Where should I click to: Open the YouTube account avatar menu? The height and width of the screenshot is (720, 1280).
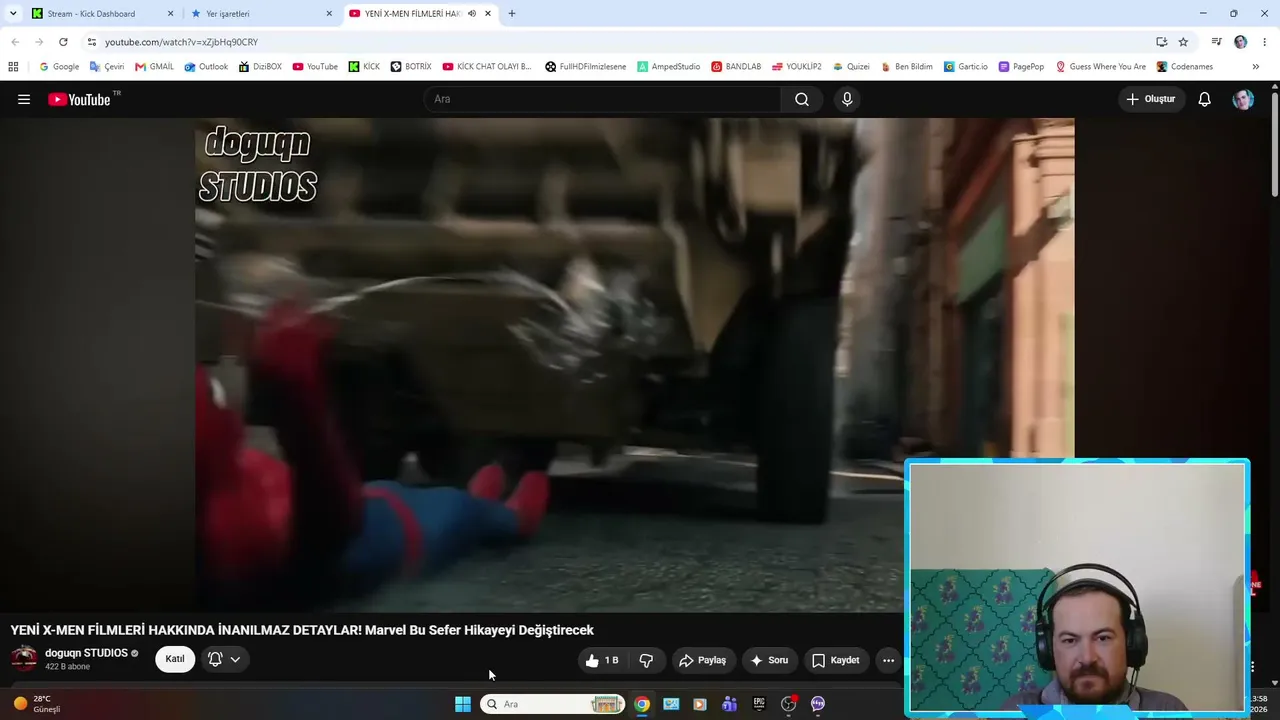point(1243,99)
